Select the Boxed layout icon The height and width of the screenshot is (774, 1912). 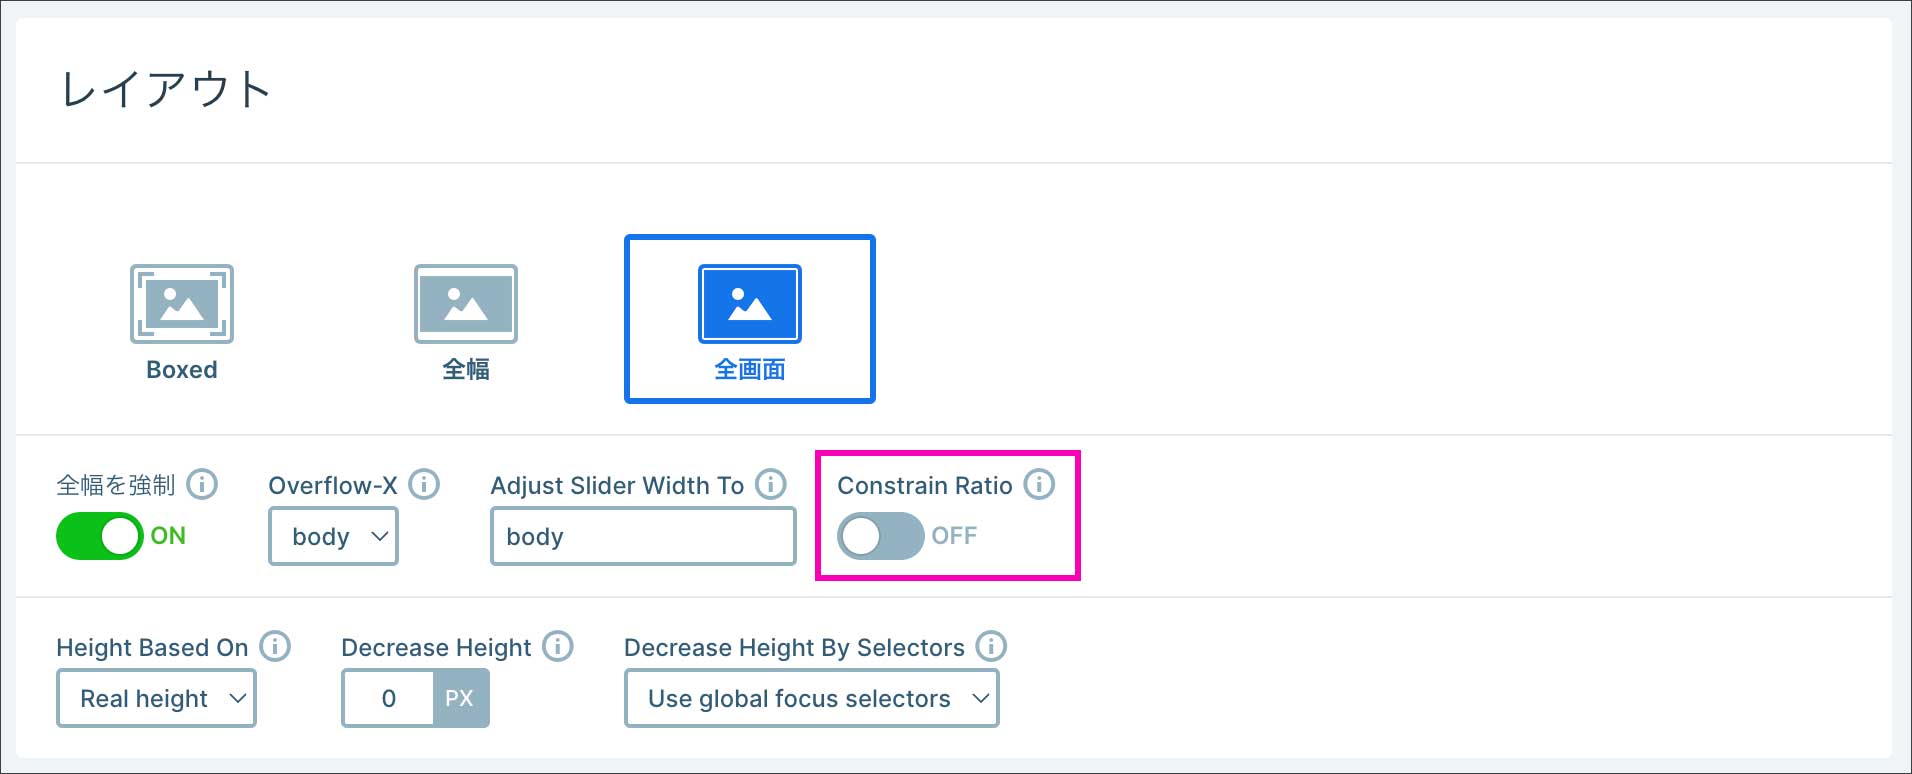(181, 304)
